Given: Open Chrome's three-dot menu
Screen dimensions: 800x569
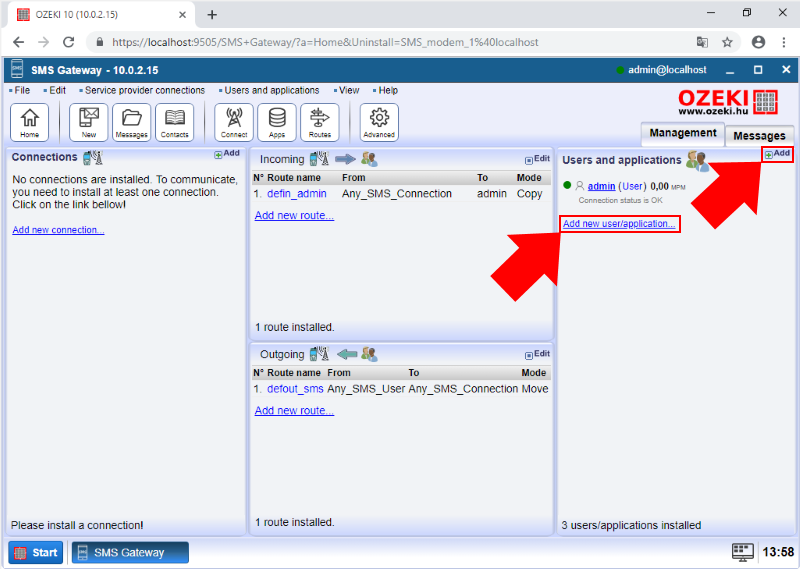Looking at the screenshot, I should click(784, 42).
